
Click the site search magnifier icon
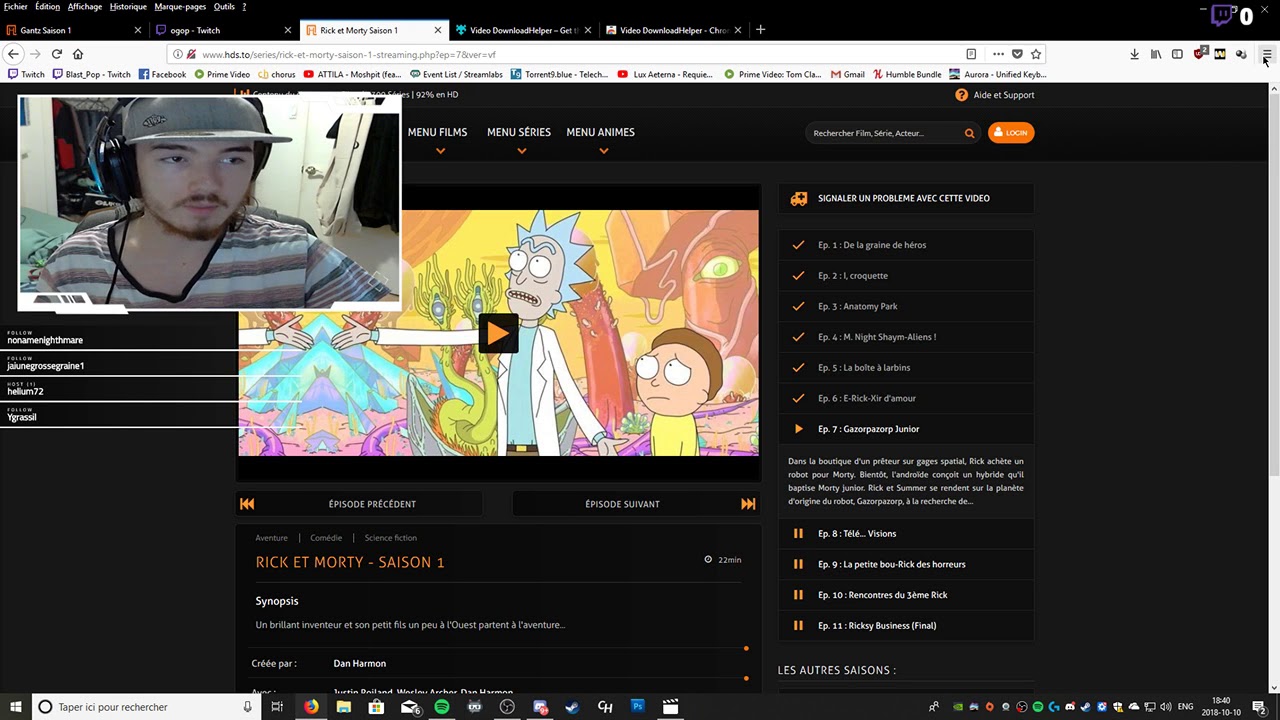pyautogui.click(x=969, y=133)
